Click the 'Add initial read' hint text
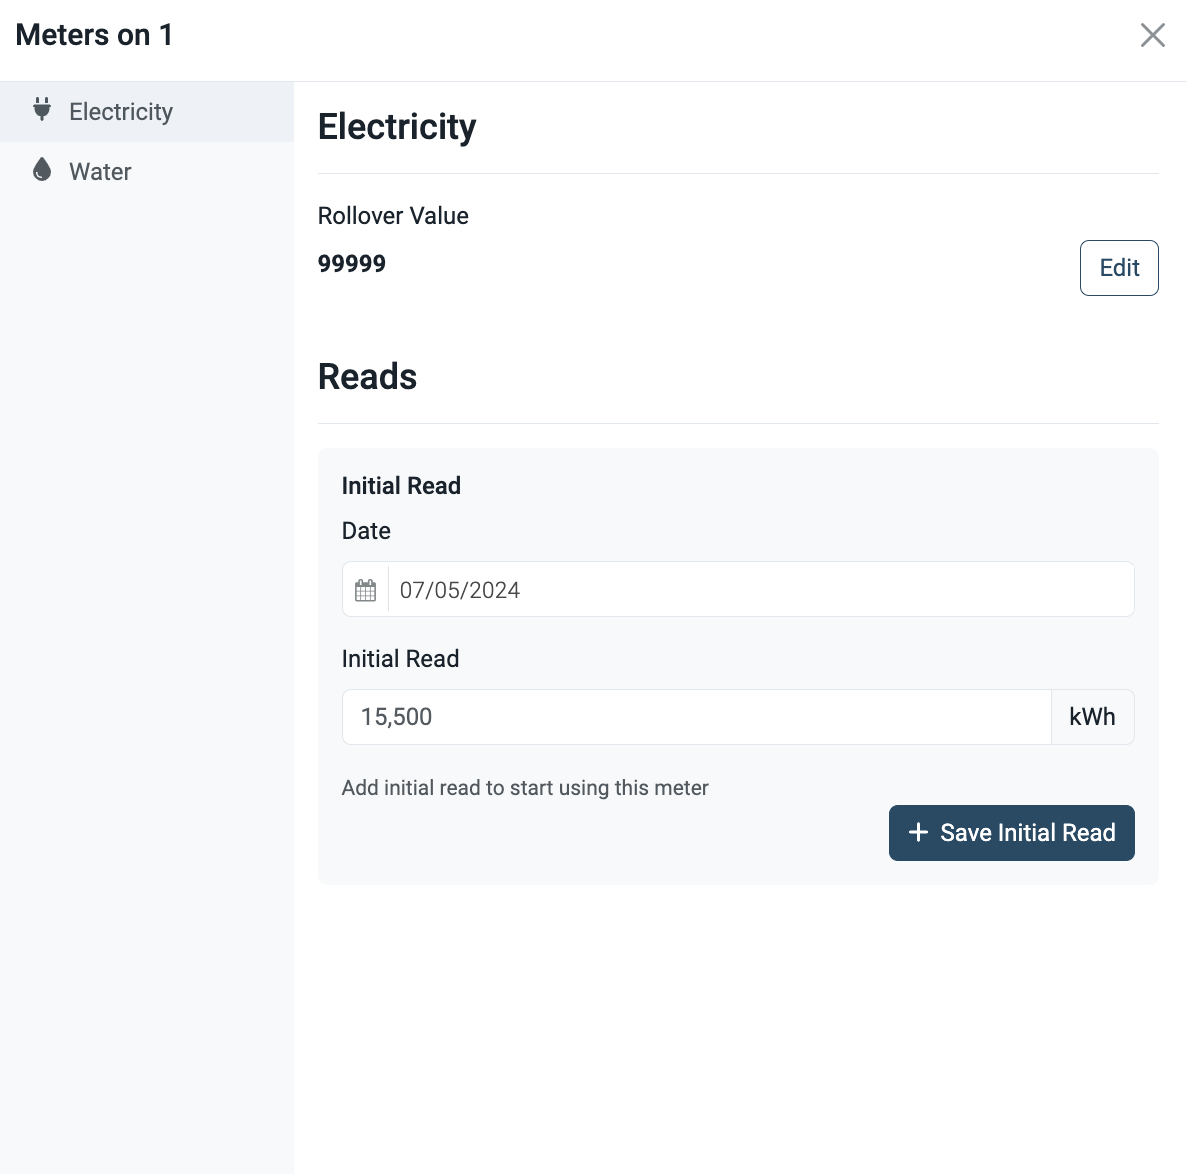1186x1174 pixels. [x=525, y=788]
